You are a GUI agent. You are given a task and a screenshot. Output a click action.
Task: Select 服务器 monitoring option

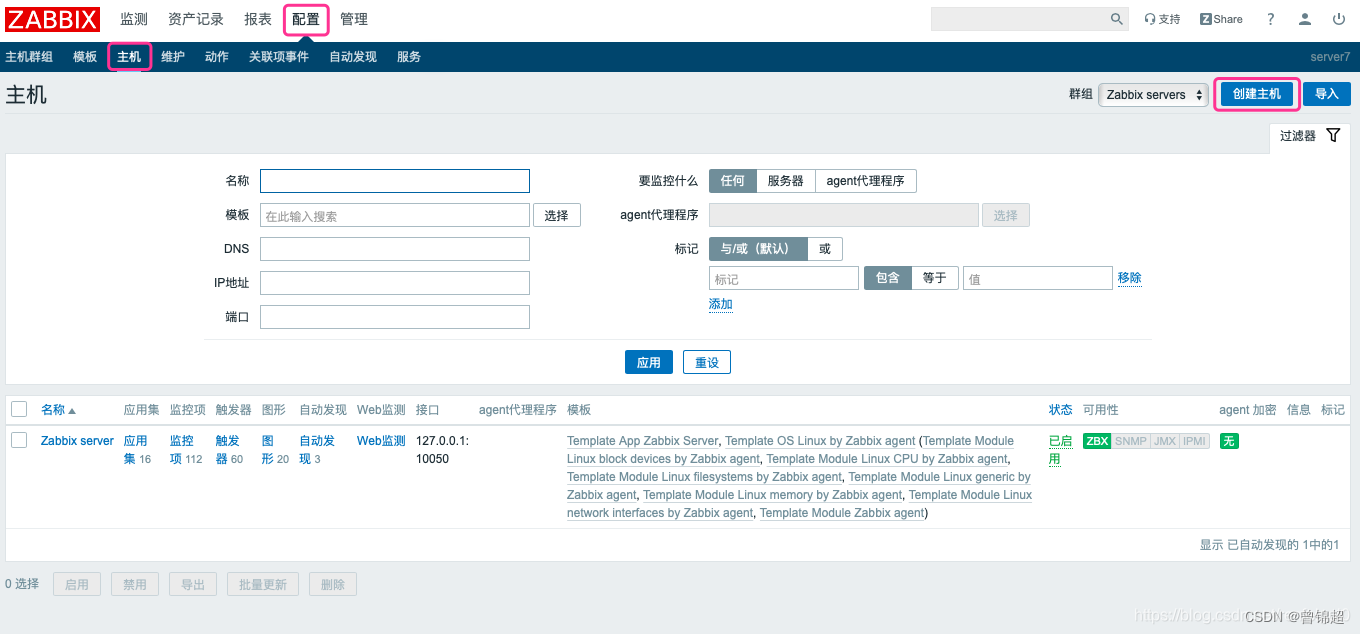(786, 181)
